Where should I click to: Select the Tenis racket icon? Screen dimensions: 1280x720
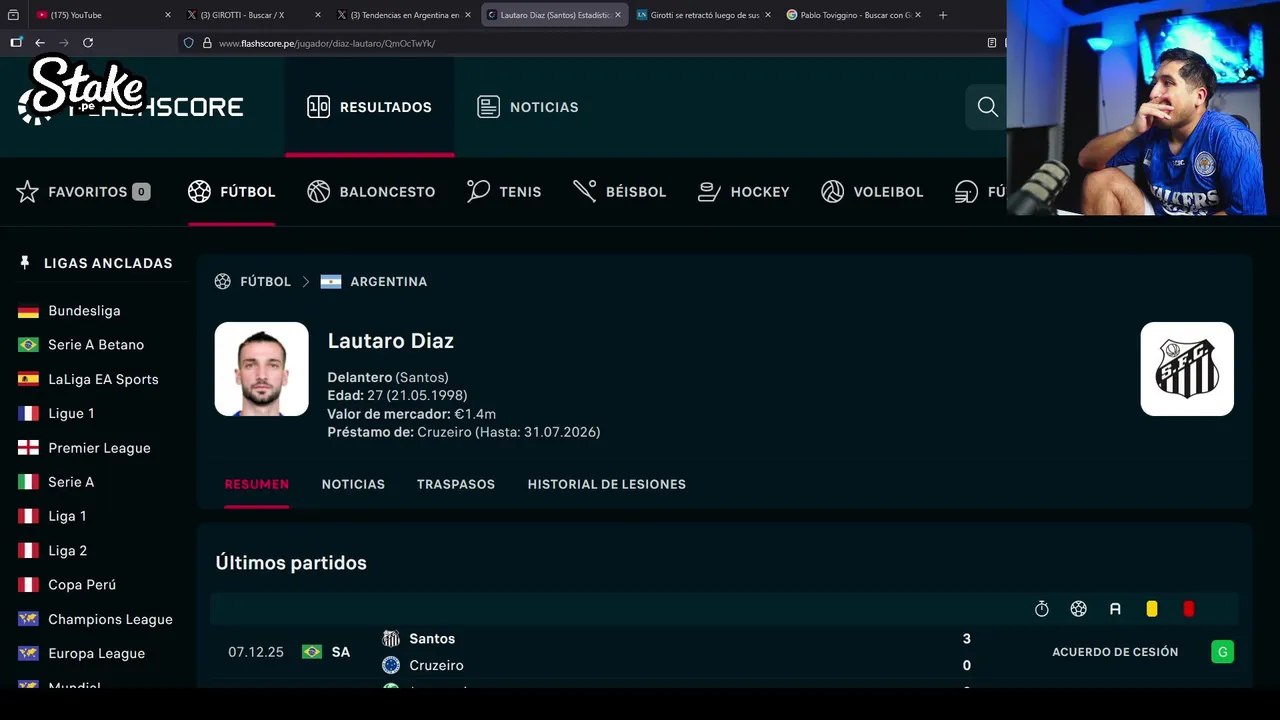(478, 192)
